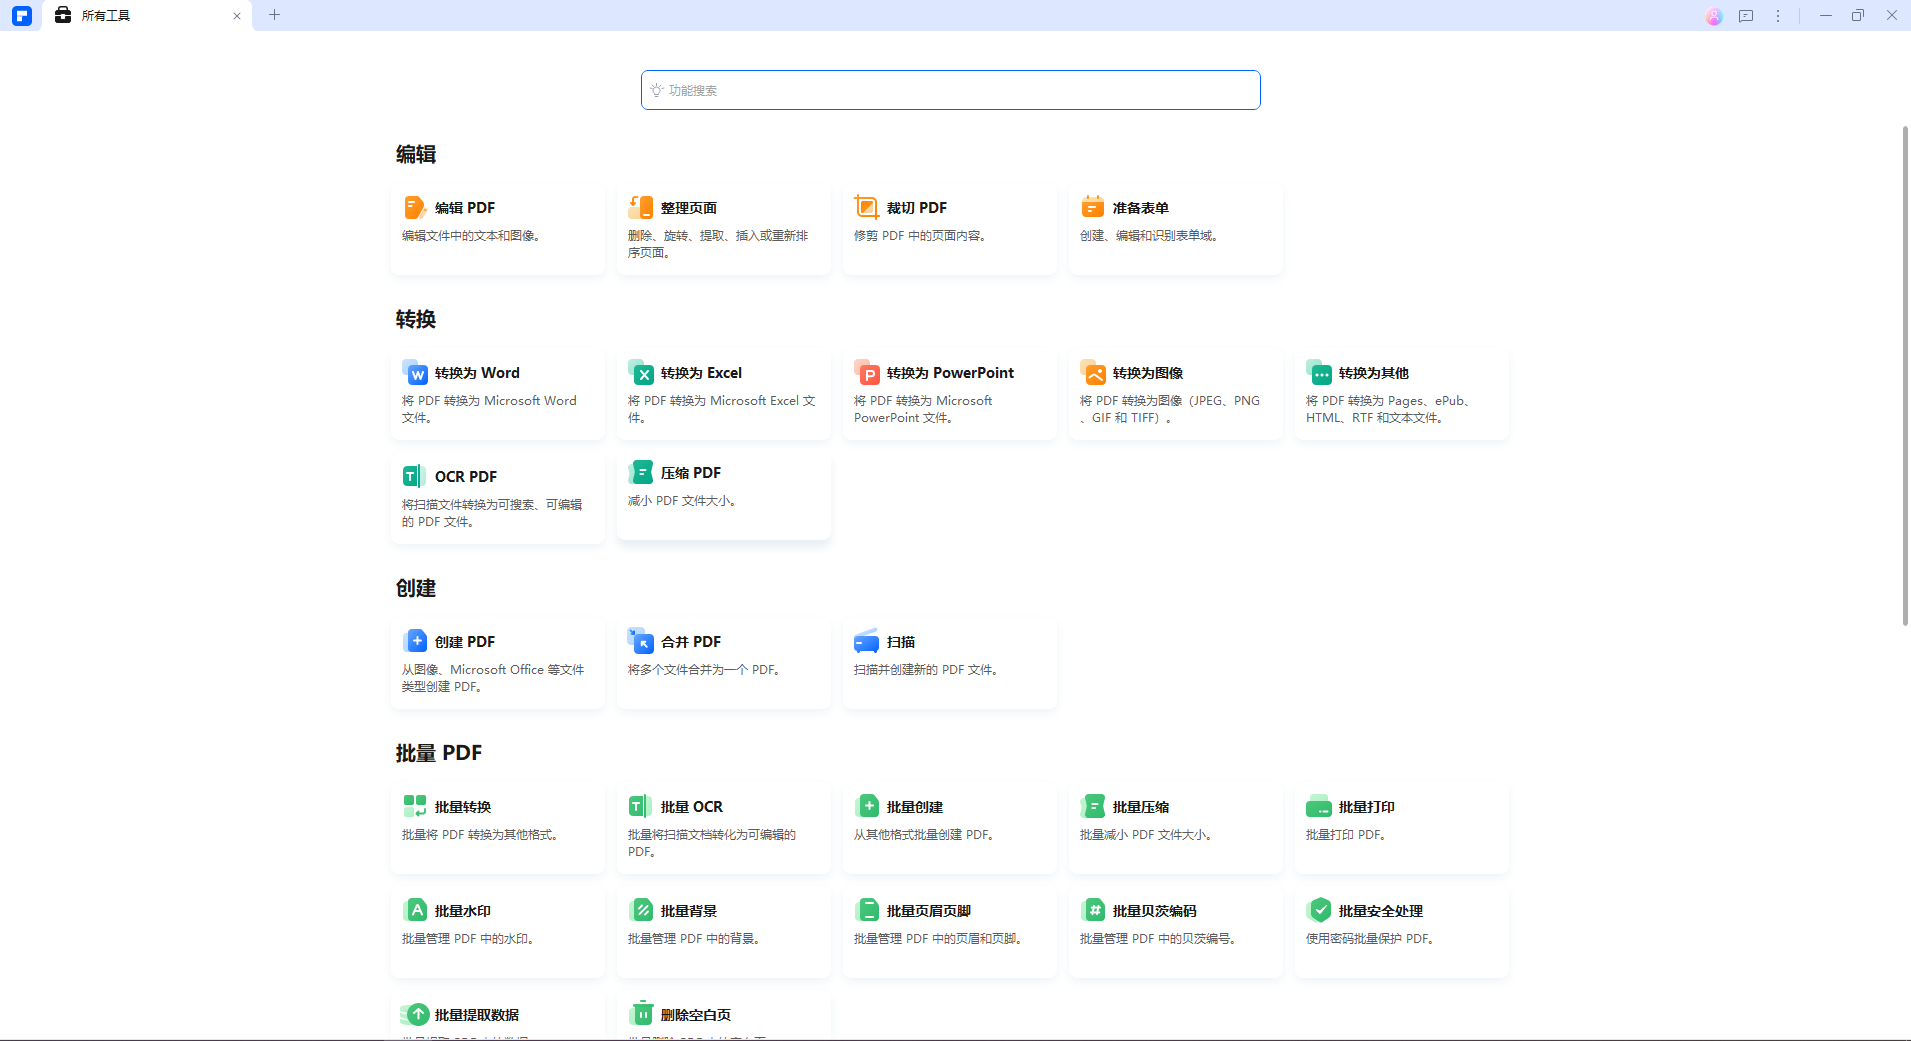The width and height of the screenshot is (1911, 1041).
Task: Close the 所有工具 tab
Action: click(x=237, y=16)
